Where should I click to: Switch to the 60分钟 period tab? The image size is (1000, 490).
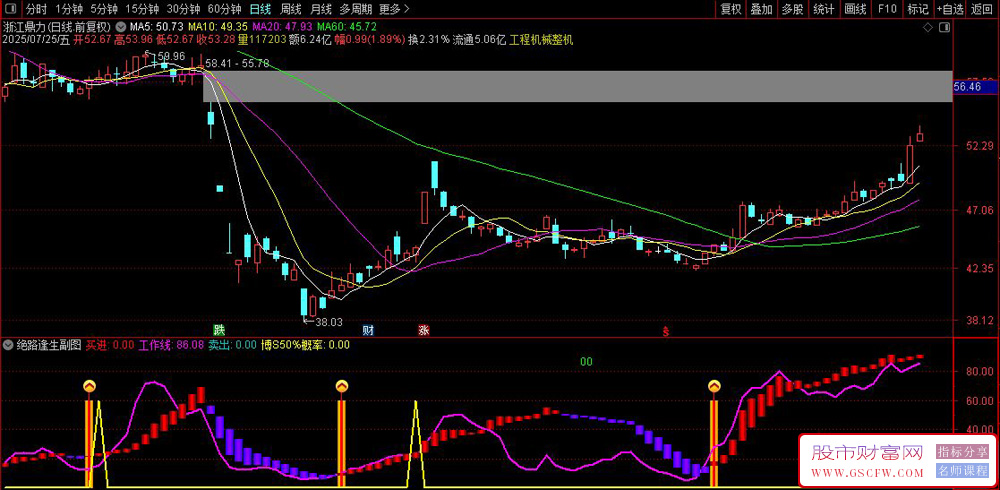point(224,9)
